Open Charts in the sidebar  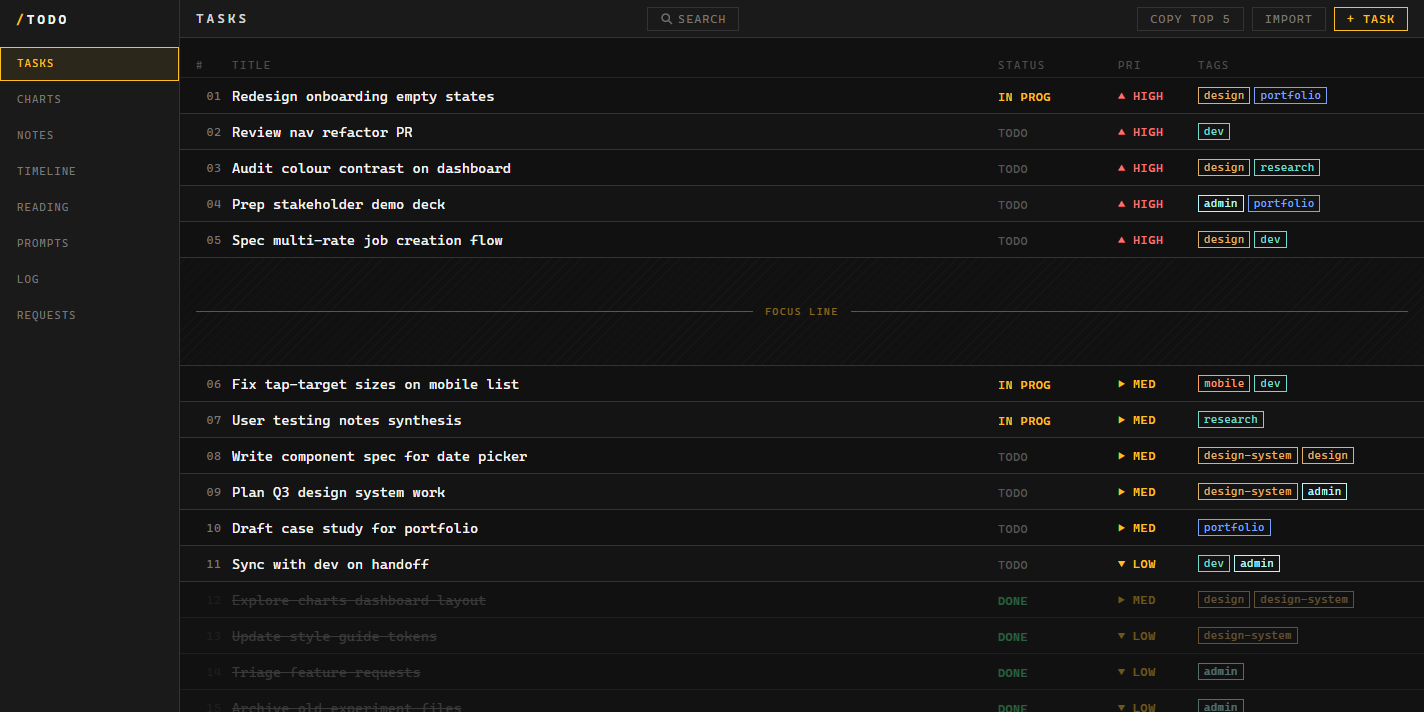(x=89, y=99)
